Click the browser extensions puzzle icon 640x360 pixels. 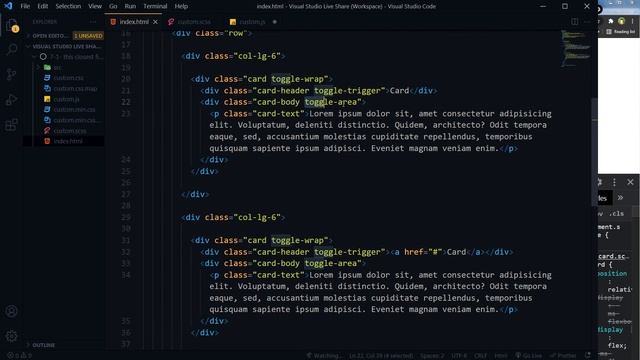[x=611, y=21]
